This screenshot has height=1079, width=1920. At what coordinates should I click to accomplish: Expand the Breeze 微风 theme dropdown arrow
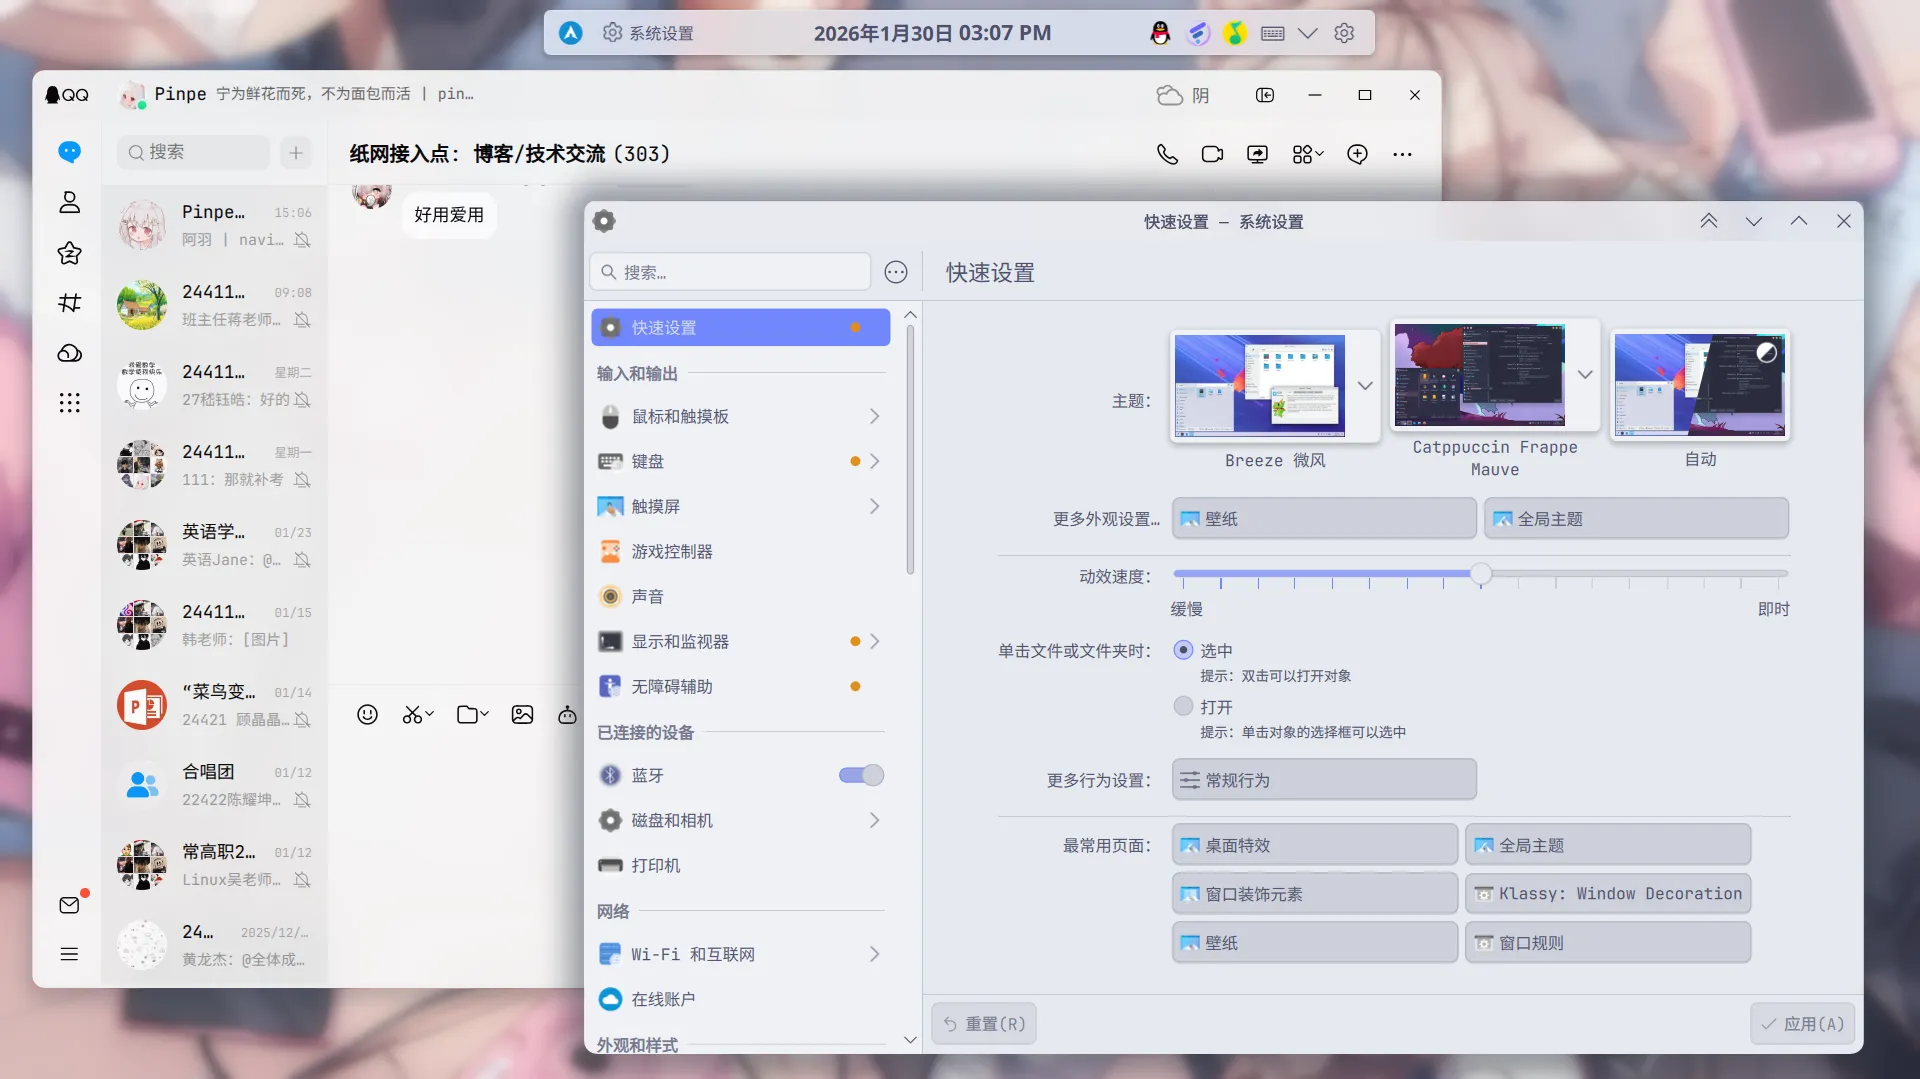pyautogui.click(x=1365, y=386)
